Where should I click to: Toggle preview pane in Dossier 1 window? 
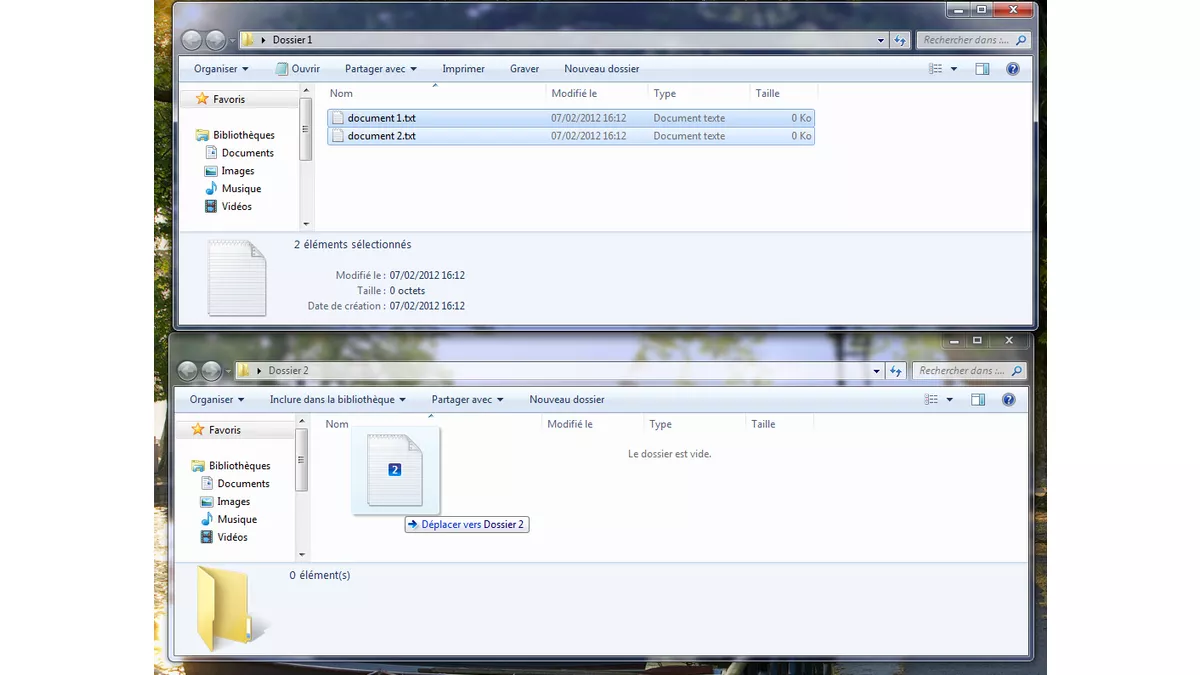coord(982,69)
